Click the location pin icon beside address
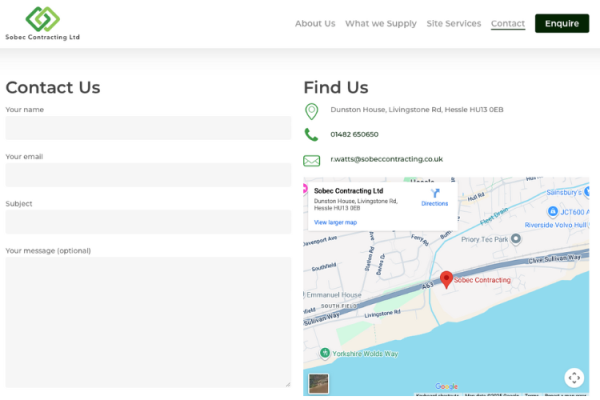 [x=311, y=110]
